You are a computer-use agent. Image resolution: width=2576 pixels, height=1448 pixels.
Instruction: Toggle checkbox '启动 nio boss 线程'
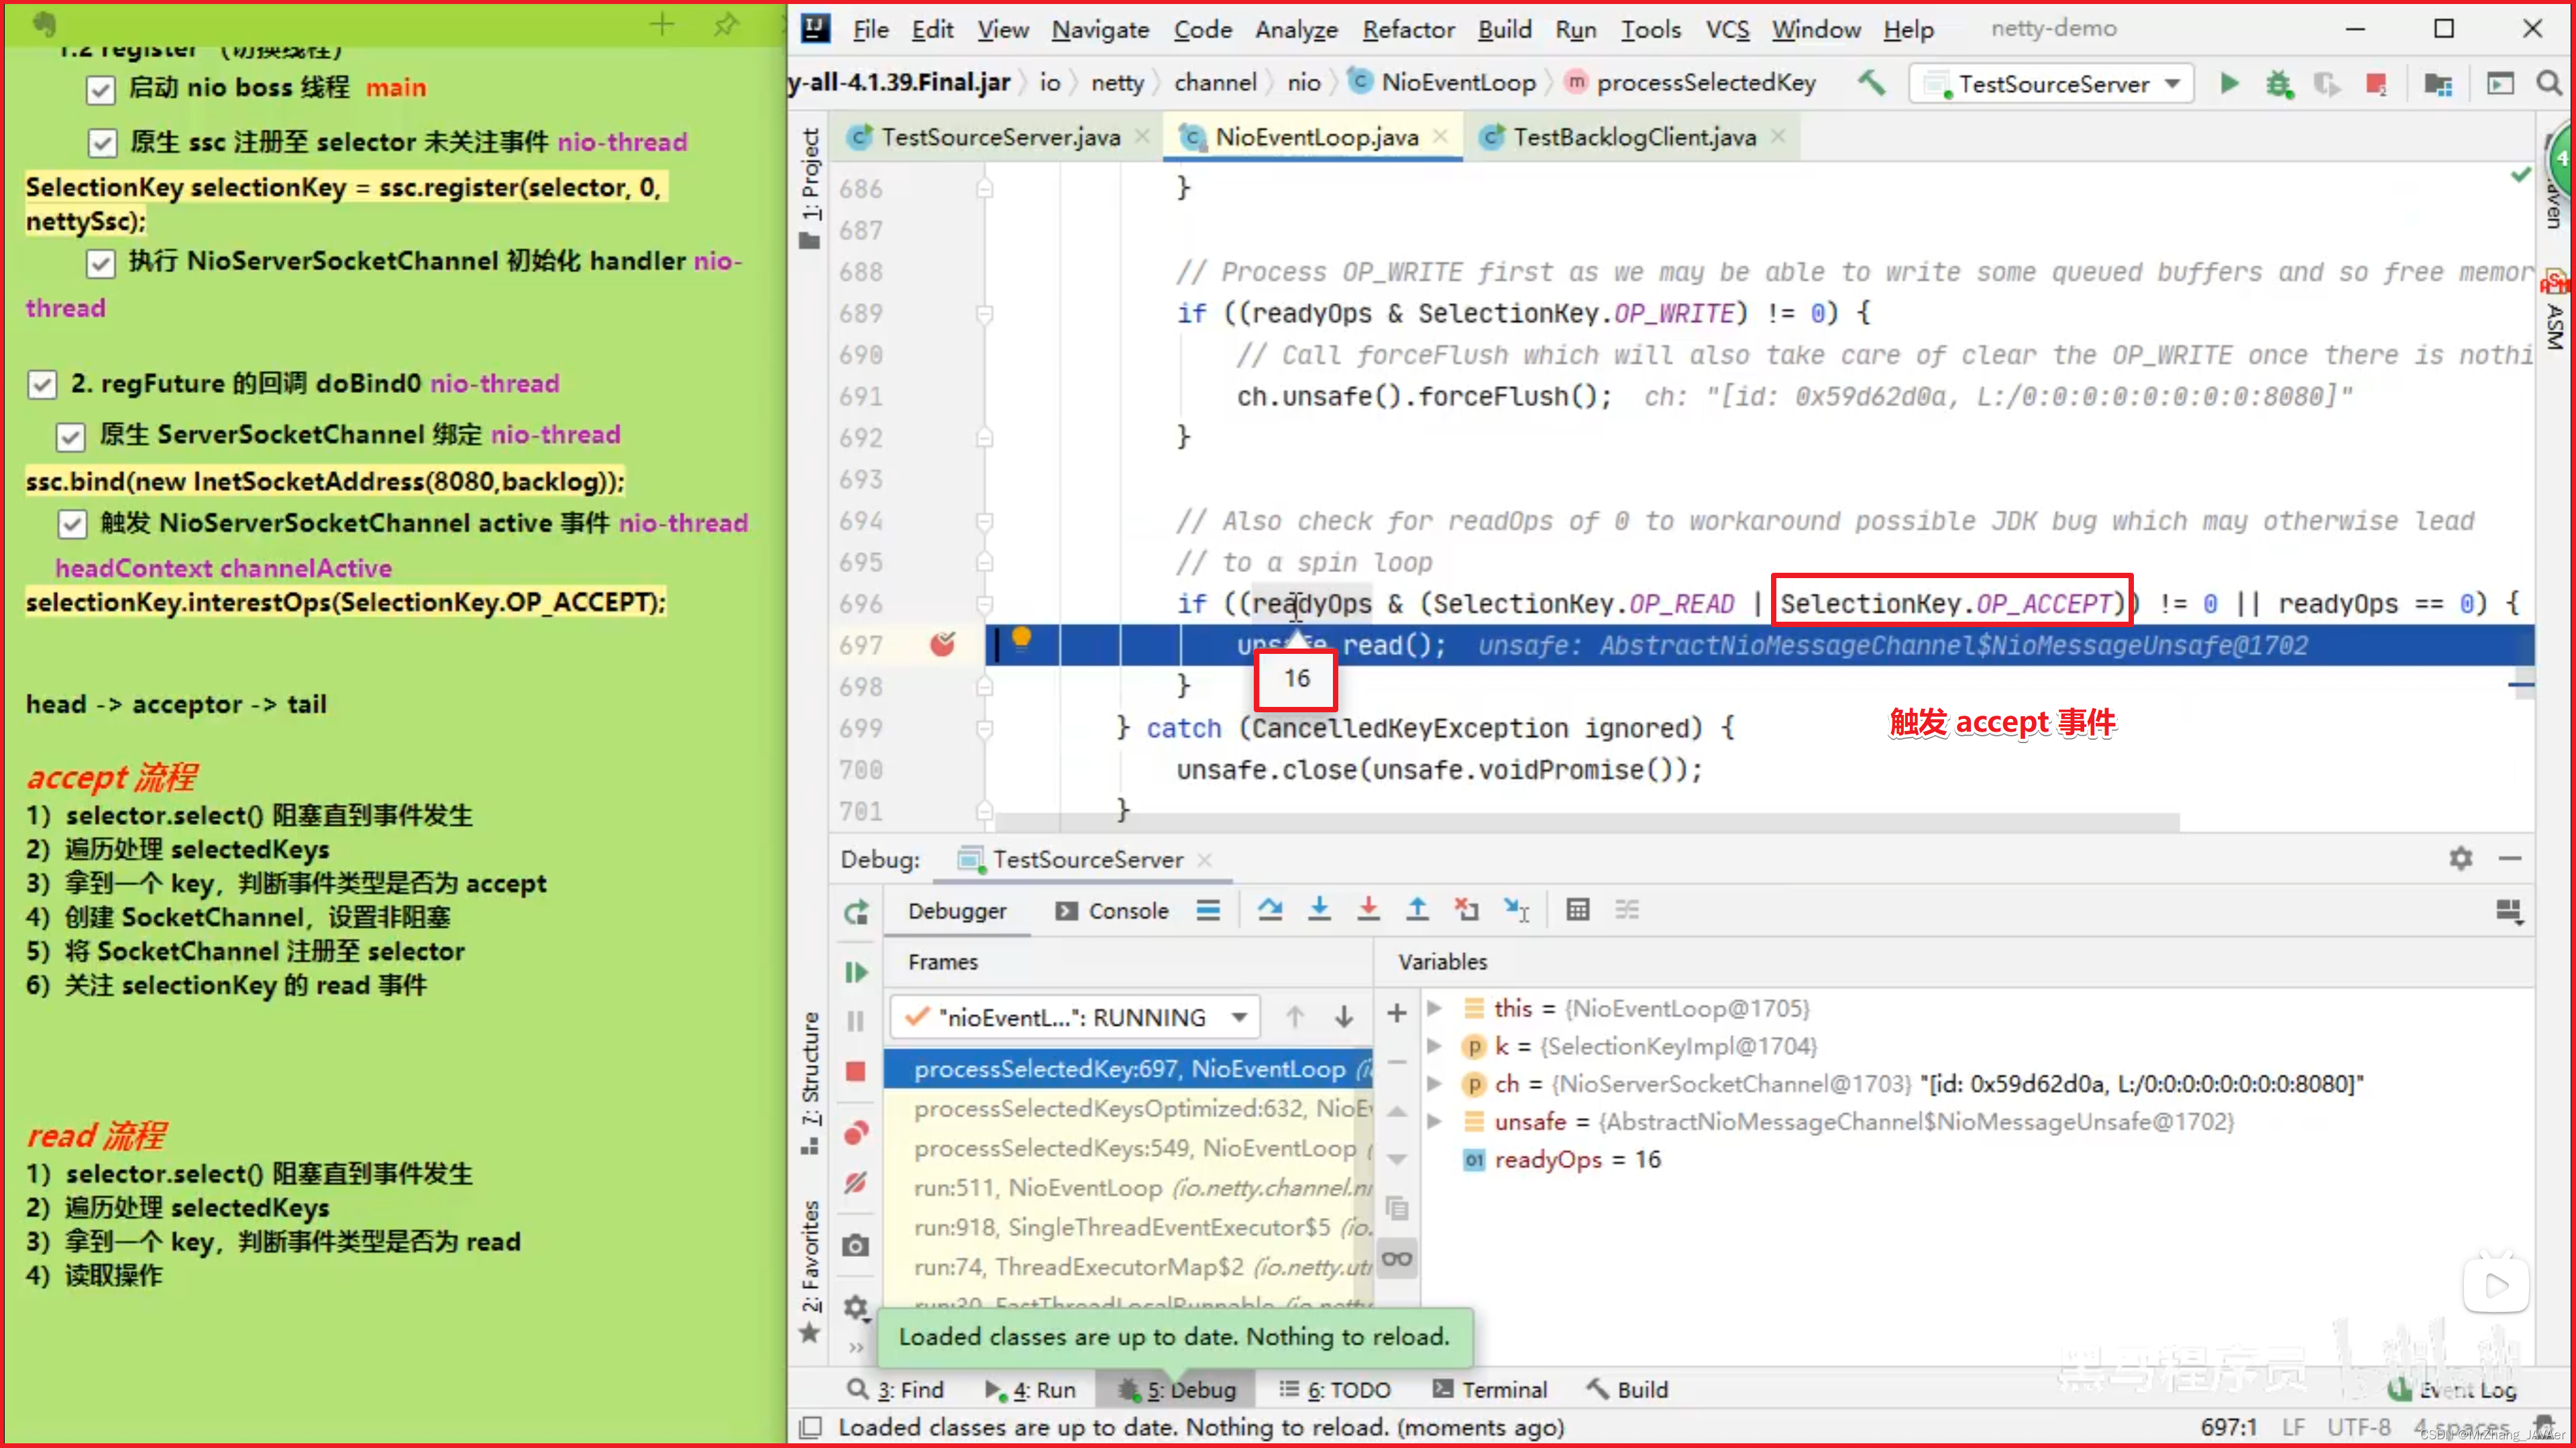pos(100,90)
